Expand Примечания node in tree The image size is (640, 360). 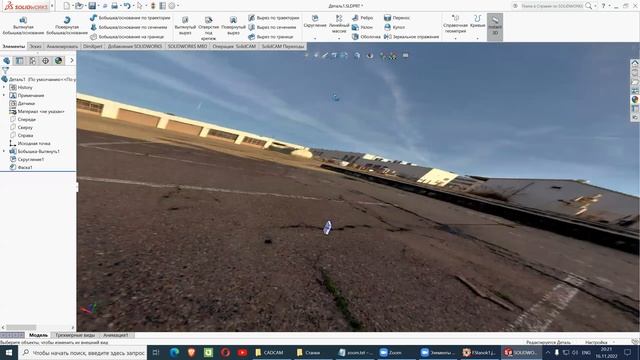[4, 95]
